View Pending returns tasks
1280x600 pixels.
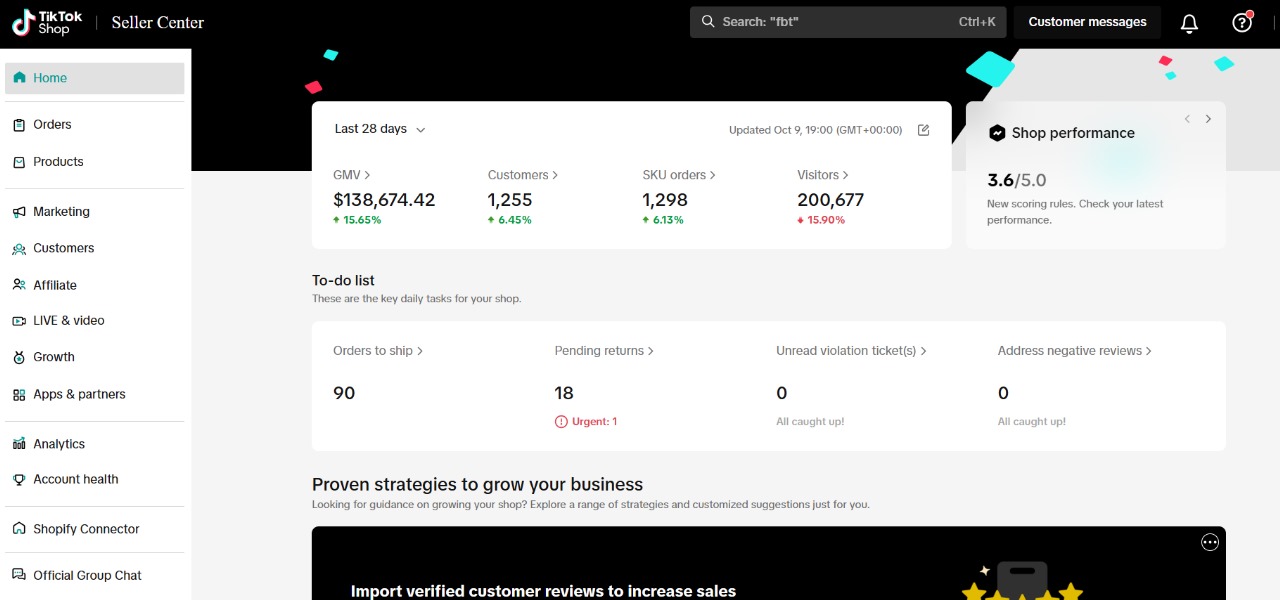coord(604,351)
